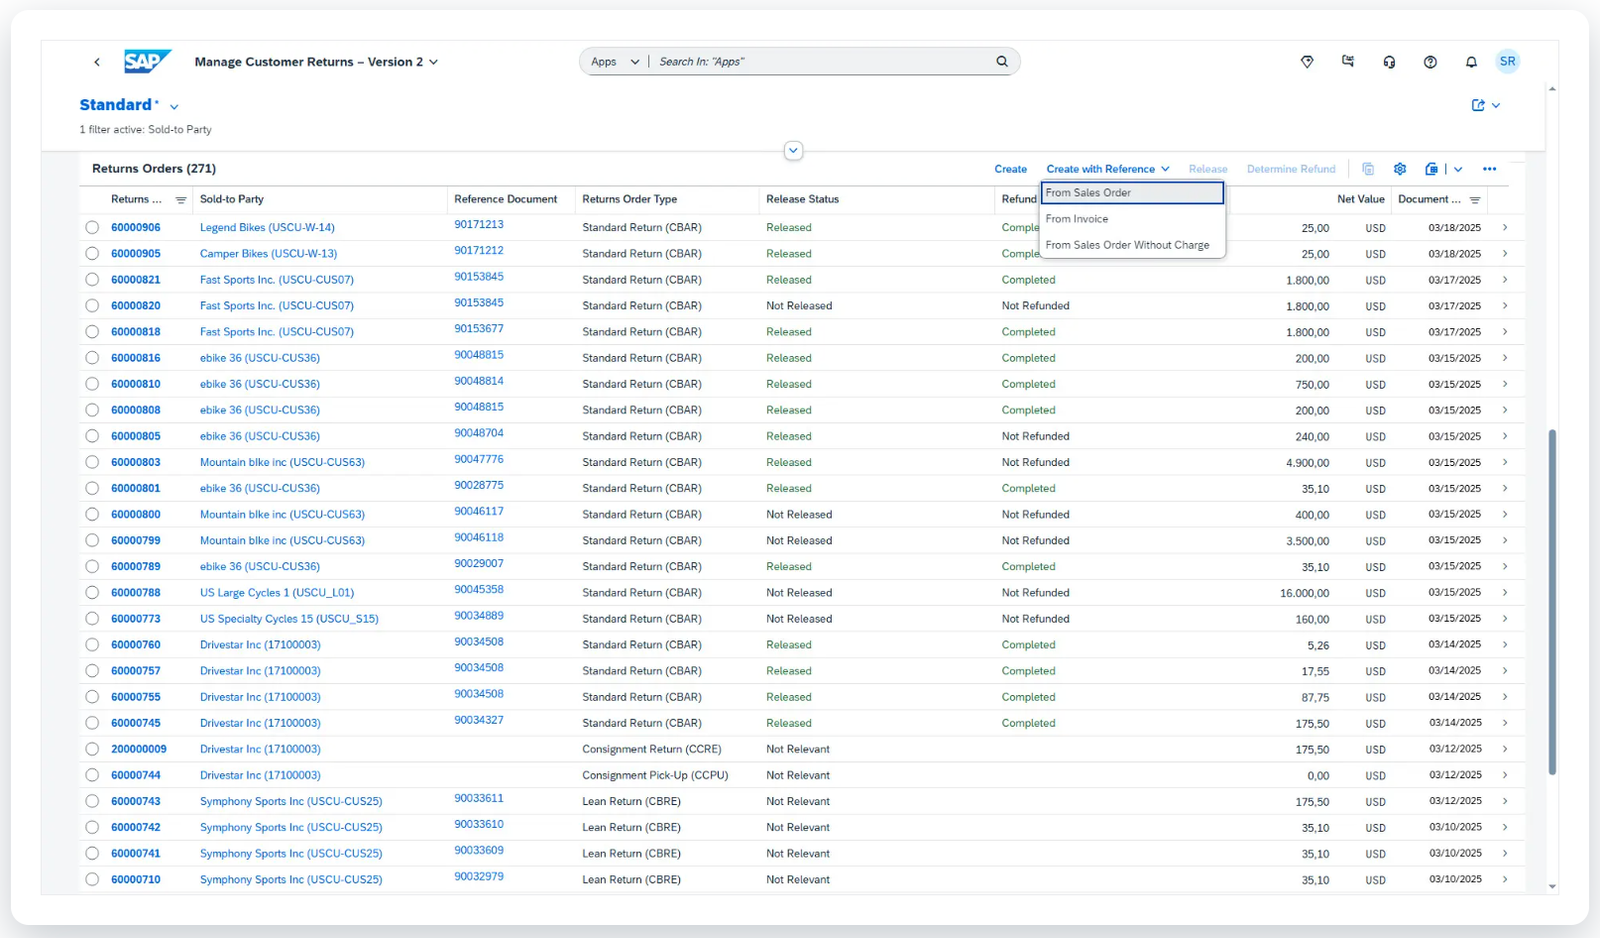Select radio button for order 60000906
This screenshot has width=1600, height=938.
92,228
